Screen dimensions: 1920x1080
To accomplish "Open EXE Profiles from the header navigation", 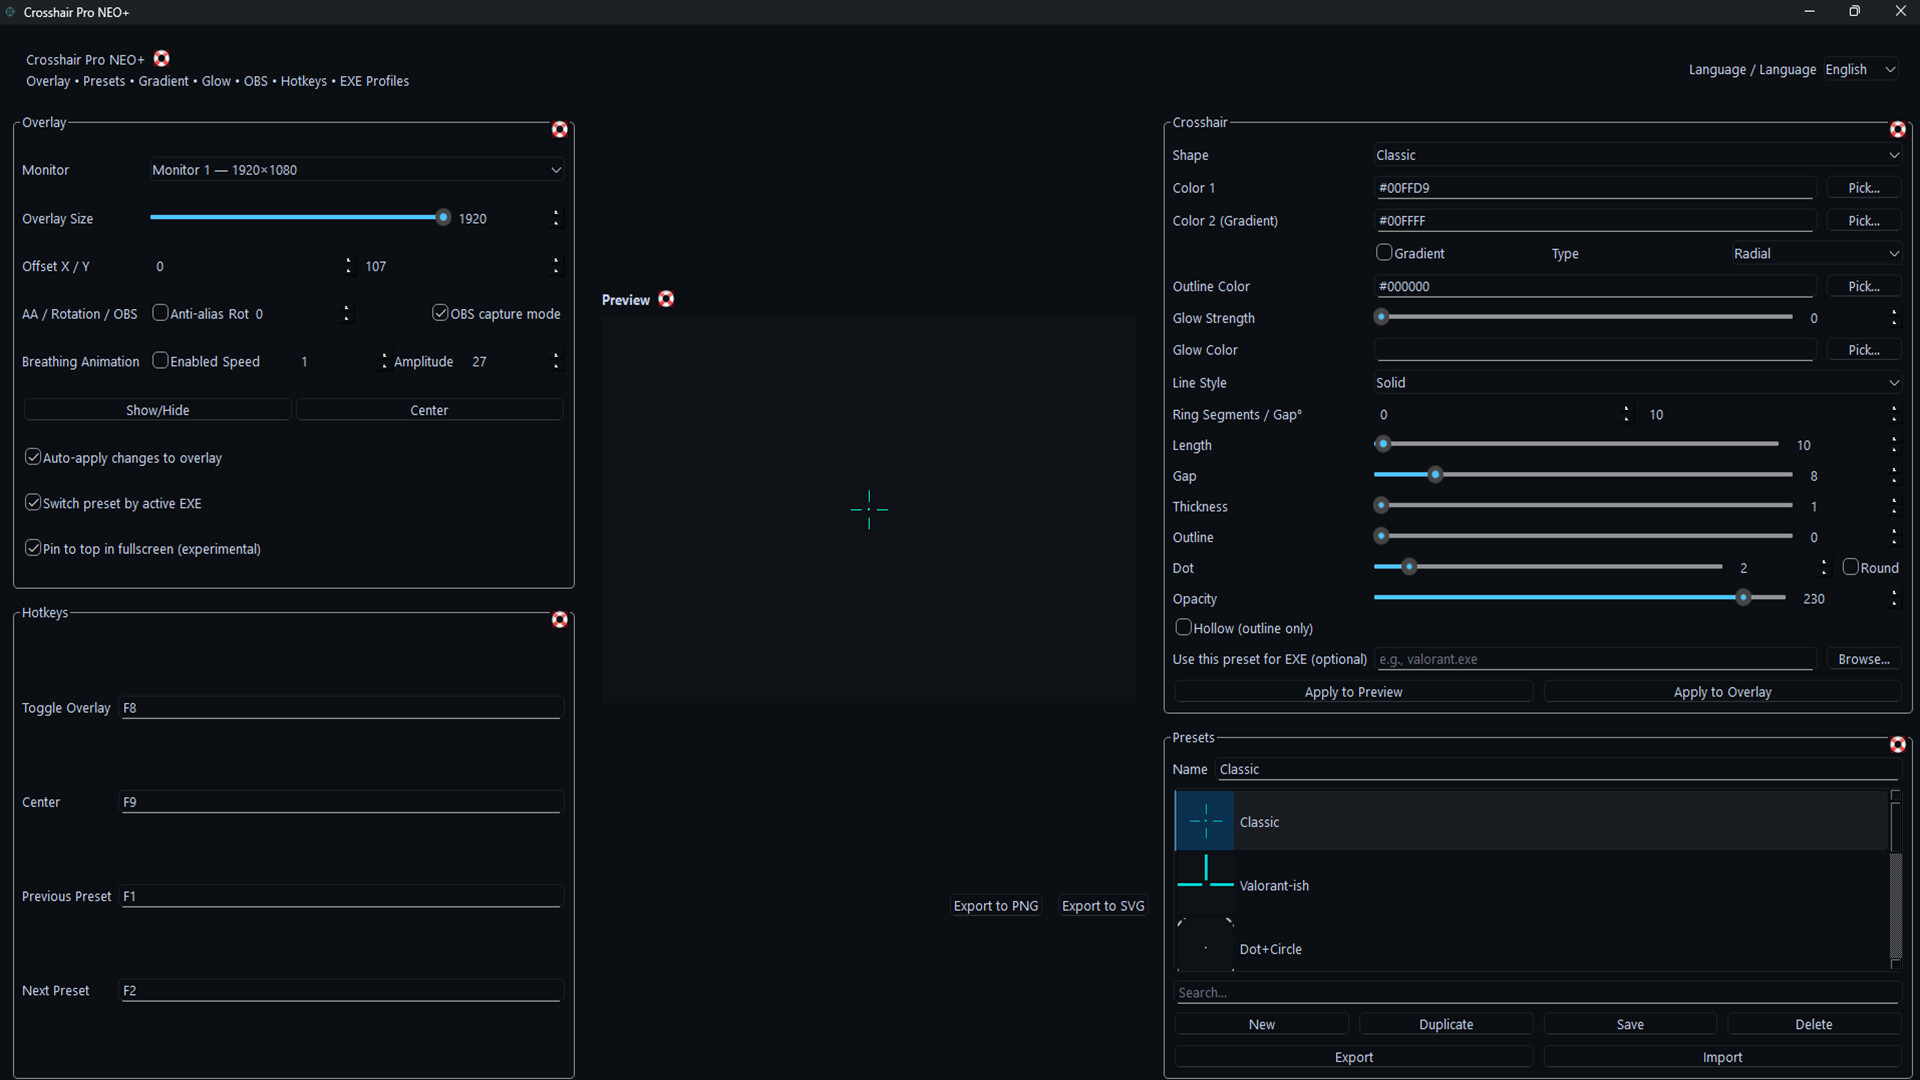I will tap(374, 81).
